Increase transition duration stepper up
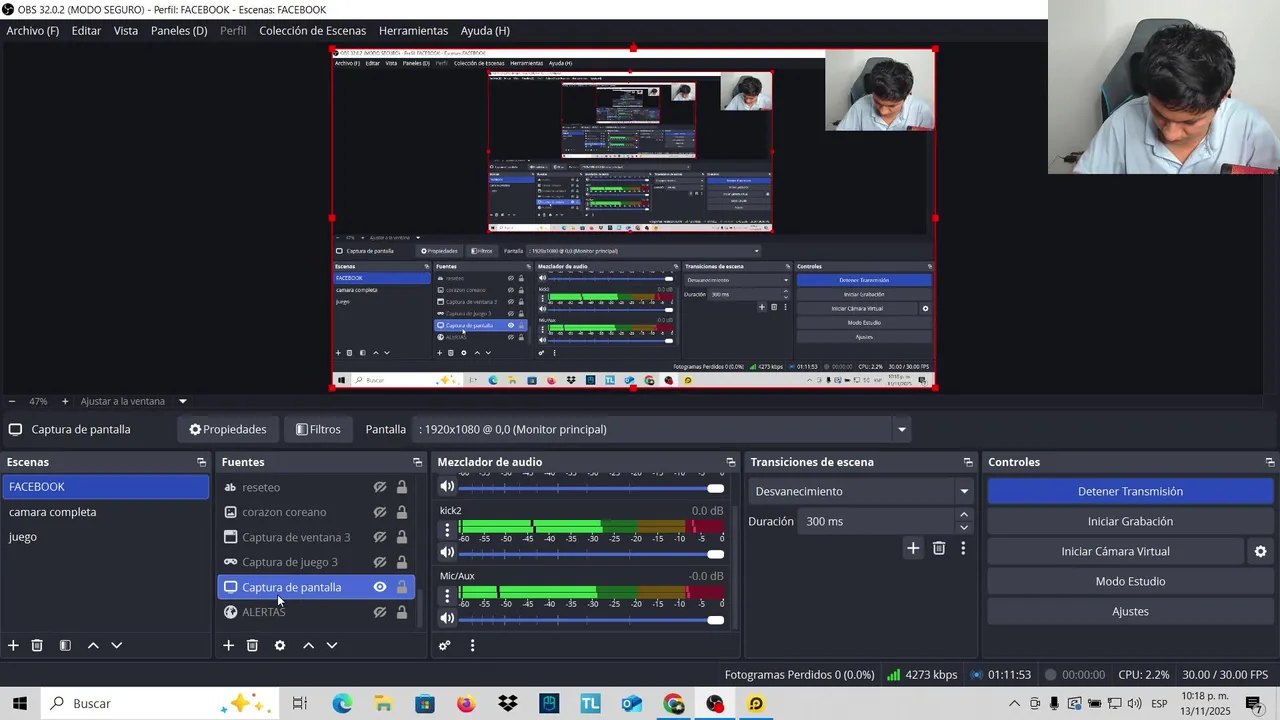Image resolution: width=1280 pixels, height=720 pixels. coord(964,515)
